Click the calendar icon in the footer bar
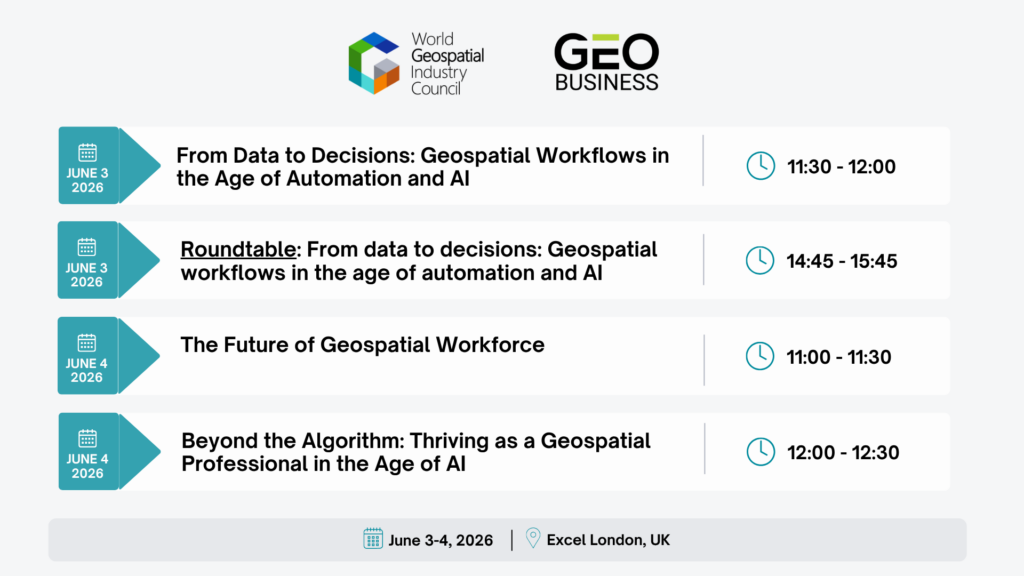This screenshot has height=576, width=1024. click(373, 539)
